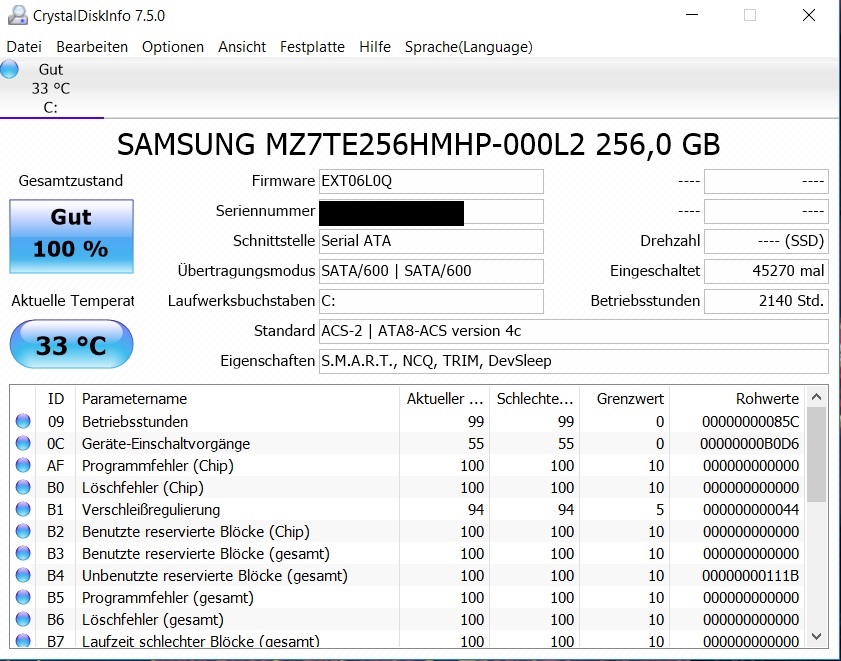The height and width of the screenshot is (661, 841).
Task: Click the Standard field ACS-2
Action: pos(574,332)
